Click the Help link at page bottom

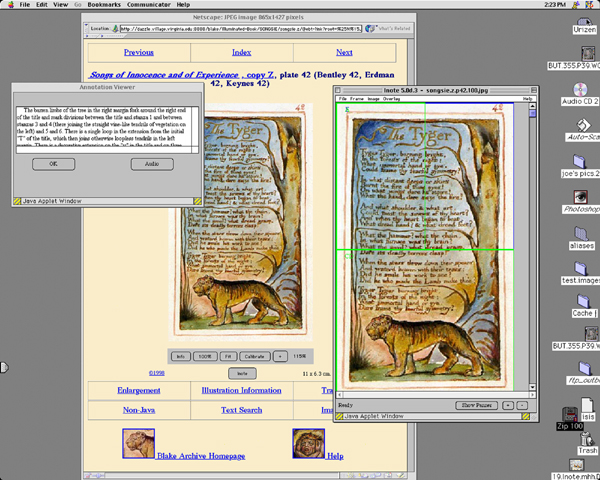[x=335, y=456]
